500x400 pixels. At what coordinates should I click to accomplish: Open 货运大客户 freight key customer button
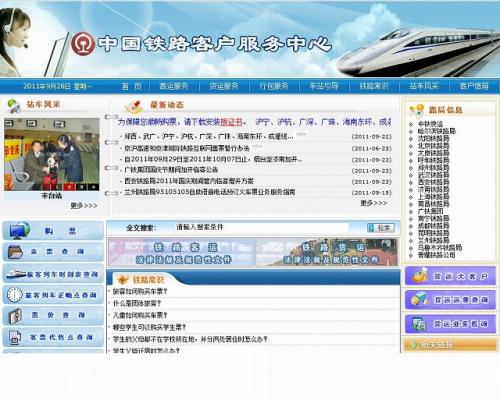451,276
